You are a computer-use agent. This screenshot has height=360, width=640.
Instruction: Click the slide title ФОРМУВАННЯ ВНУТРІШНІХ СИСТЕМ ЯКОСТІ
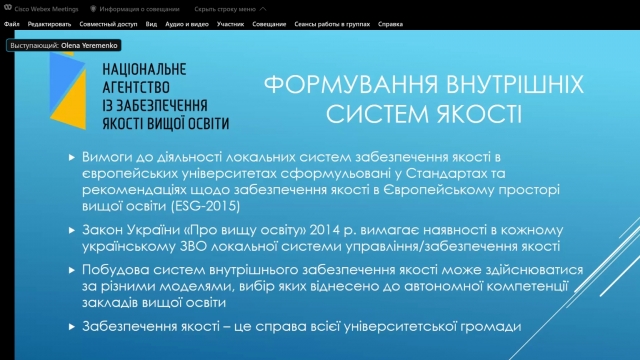424,99
